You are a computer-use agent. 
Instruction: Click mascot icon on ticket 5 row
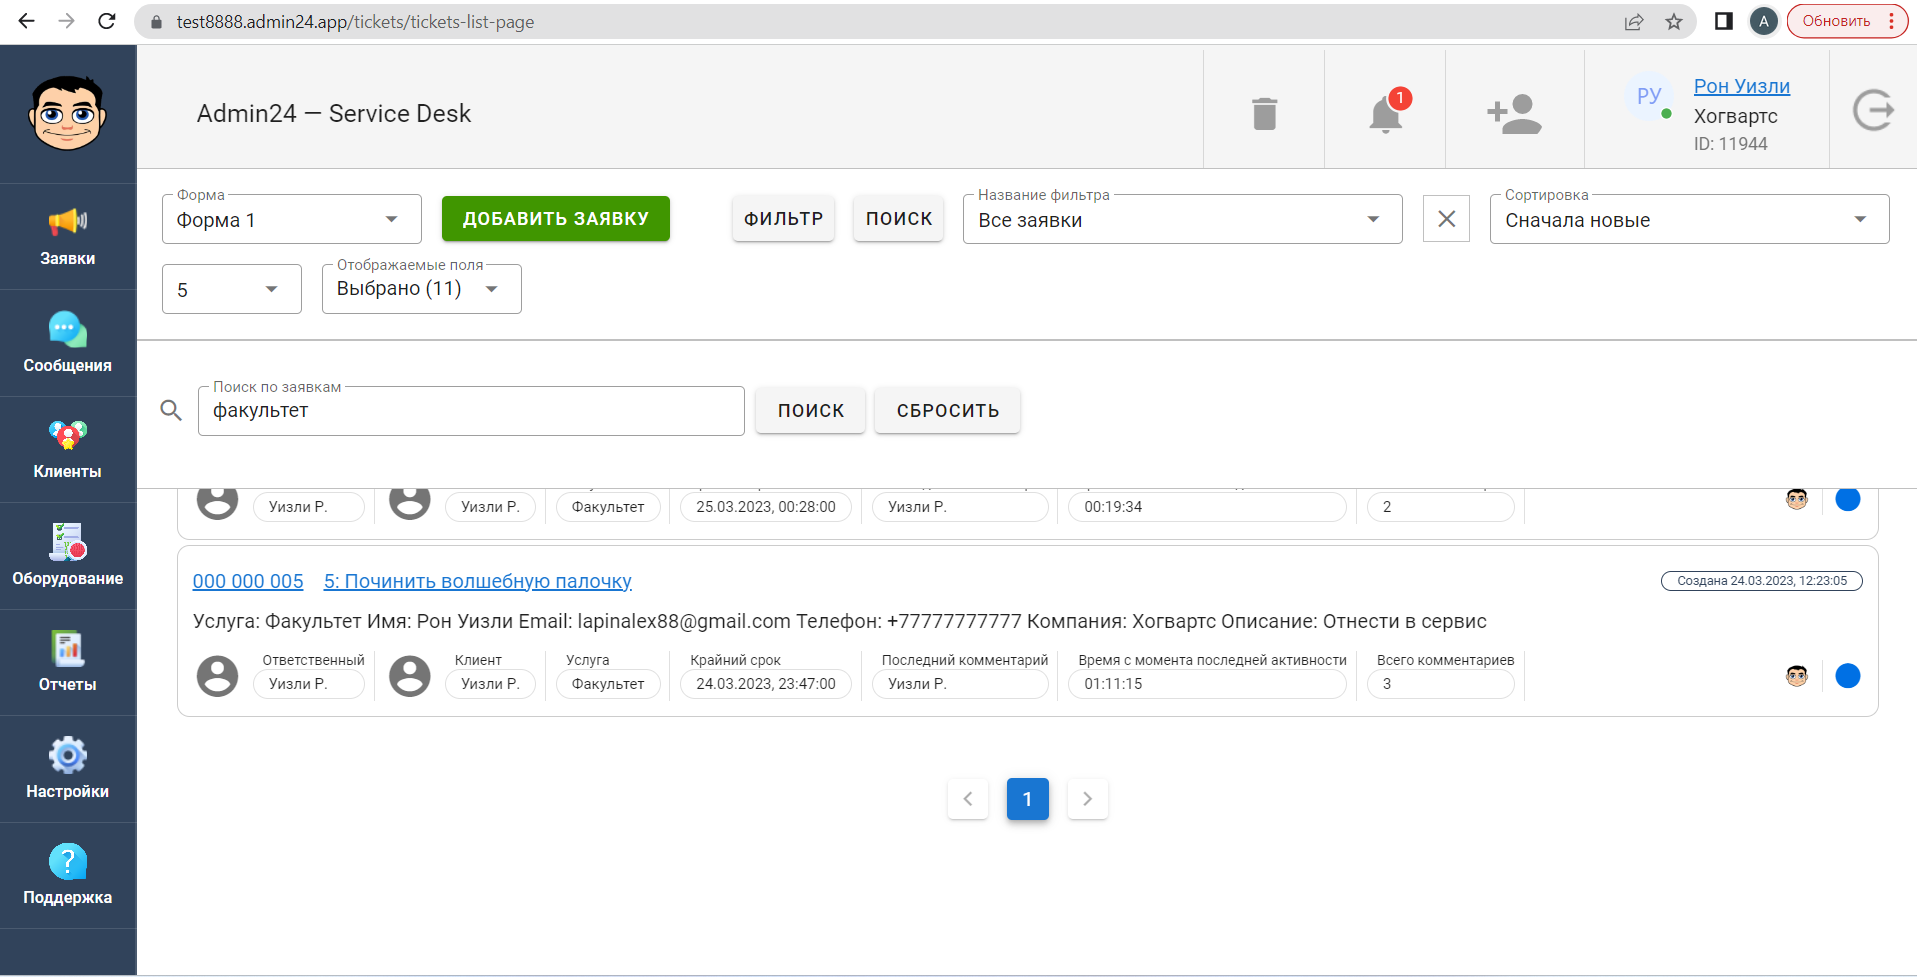pyautogui.click(x=1797, y=676)
